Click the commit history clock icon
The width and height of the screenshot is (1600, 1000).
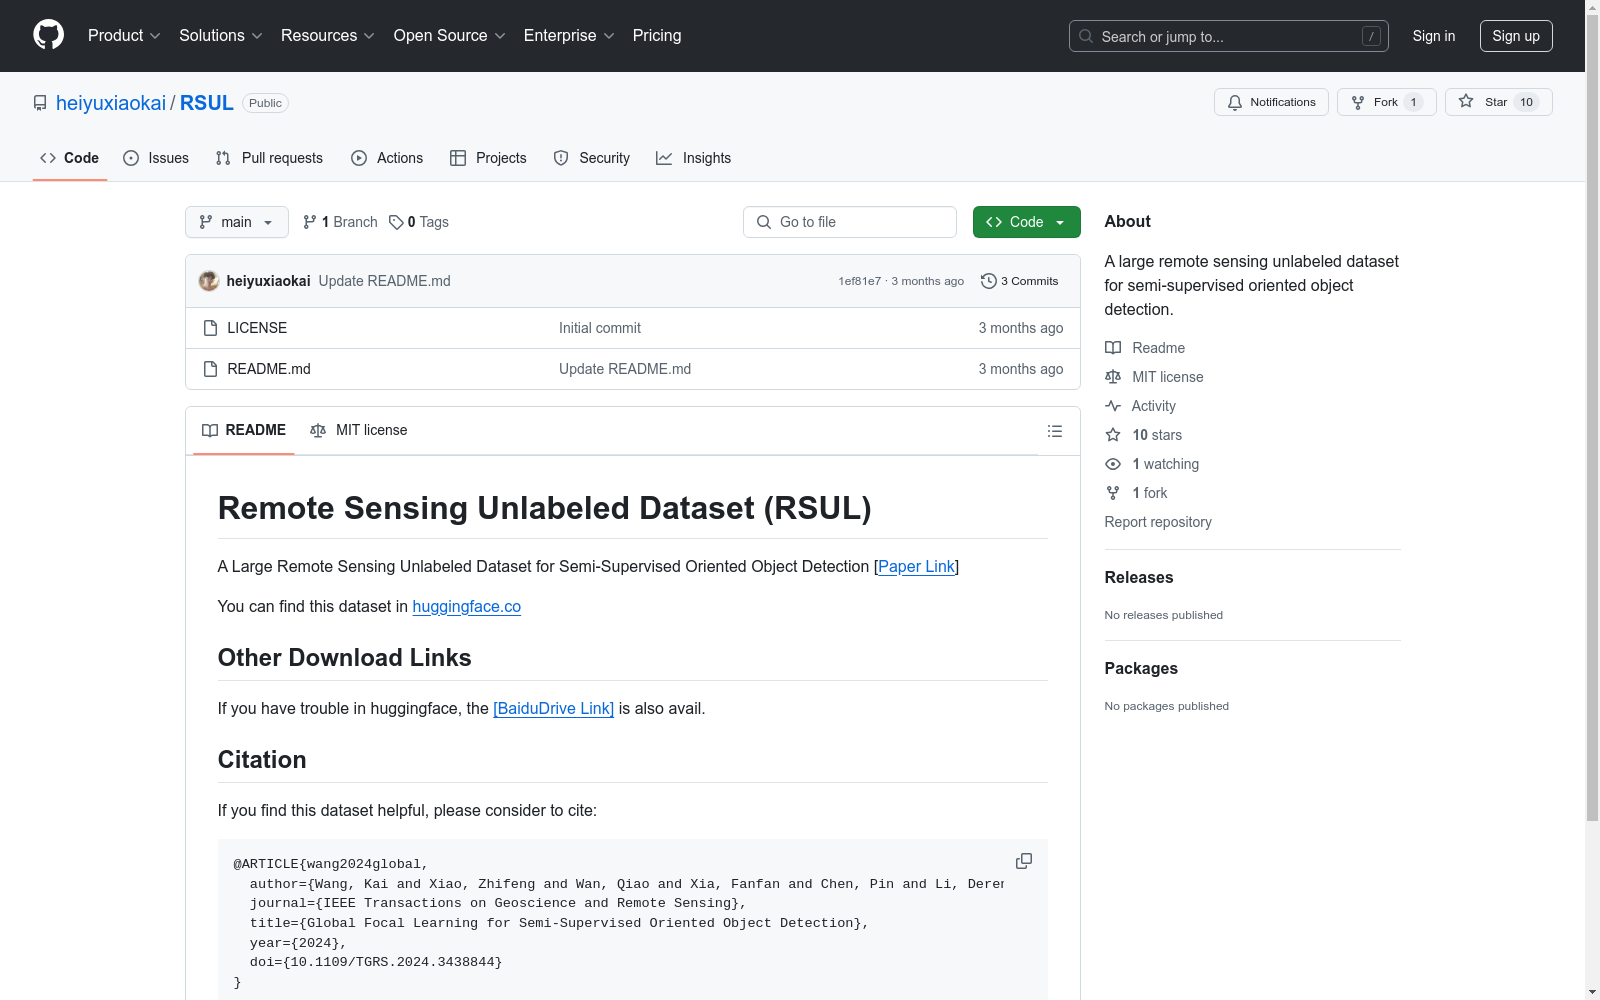[x=989, y=281]
